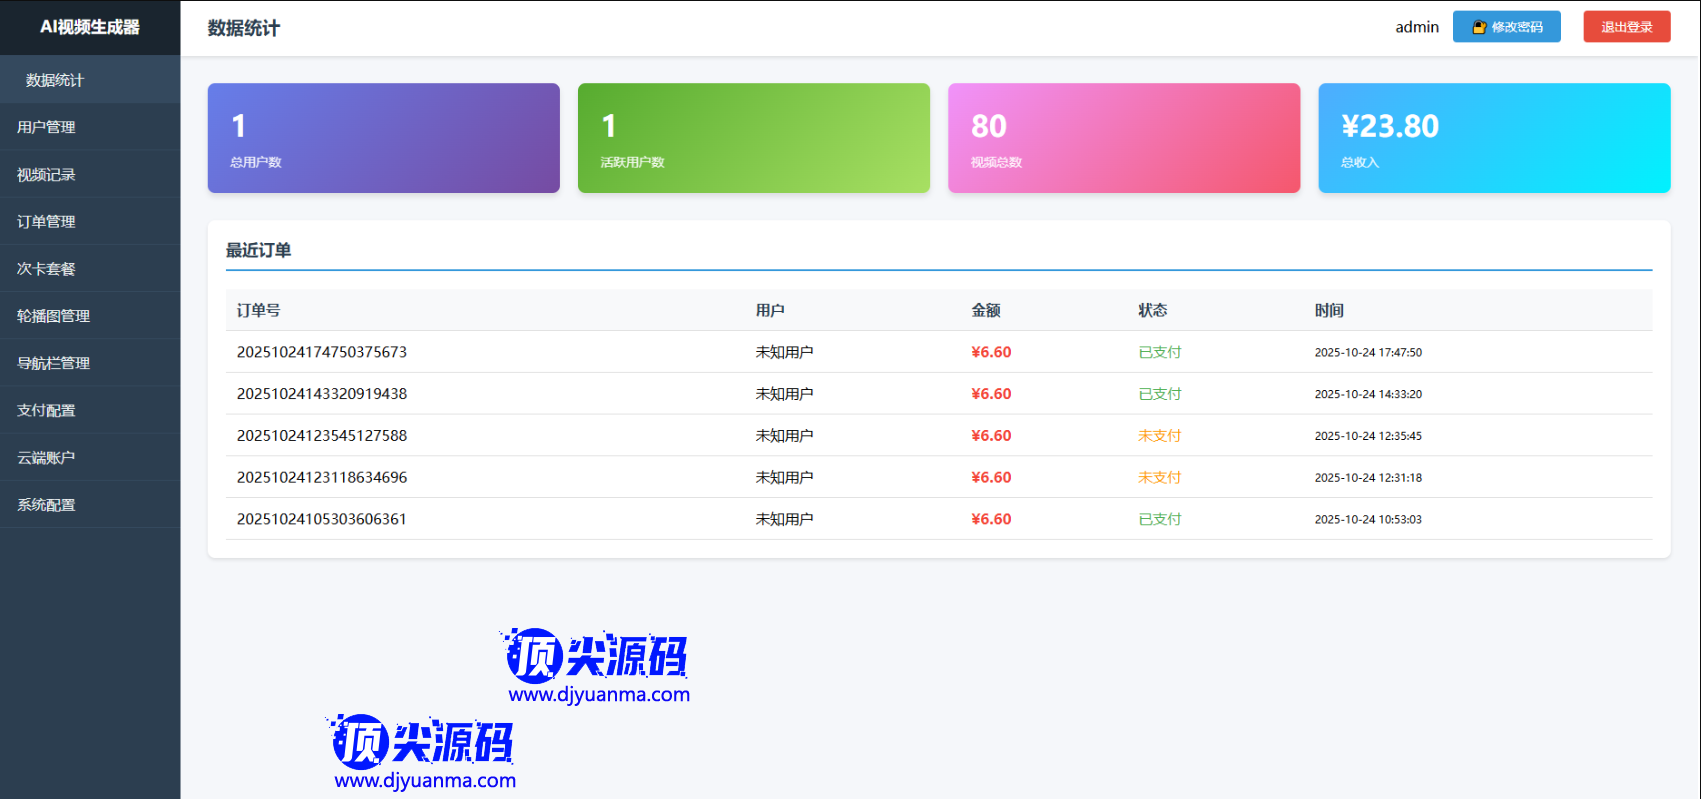Click the green 活跃用户数 card
The height and width of the screenshot is (799, 1701).
[753, 138]
